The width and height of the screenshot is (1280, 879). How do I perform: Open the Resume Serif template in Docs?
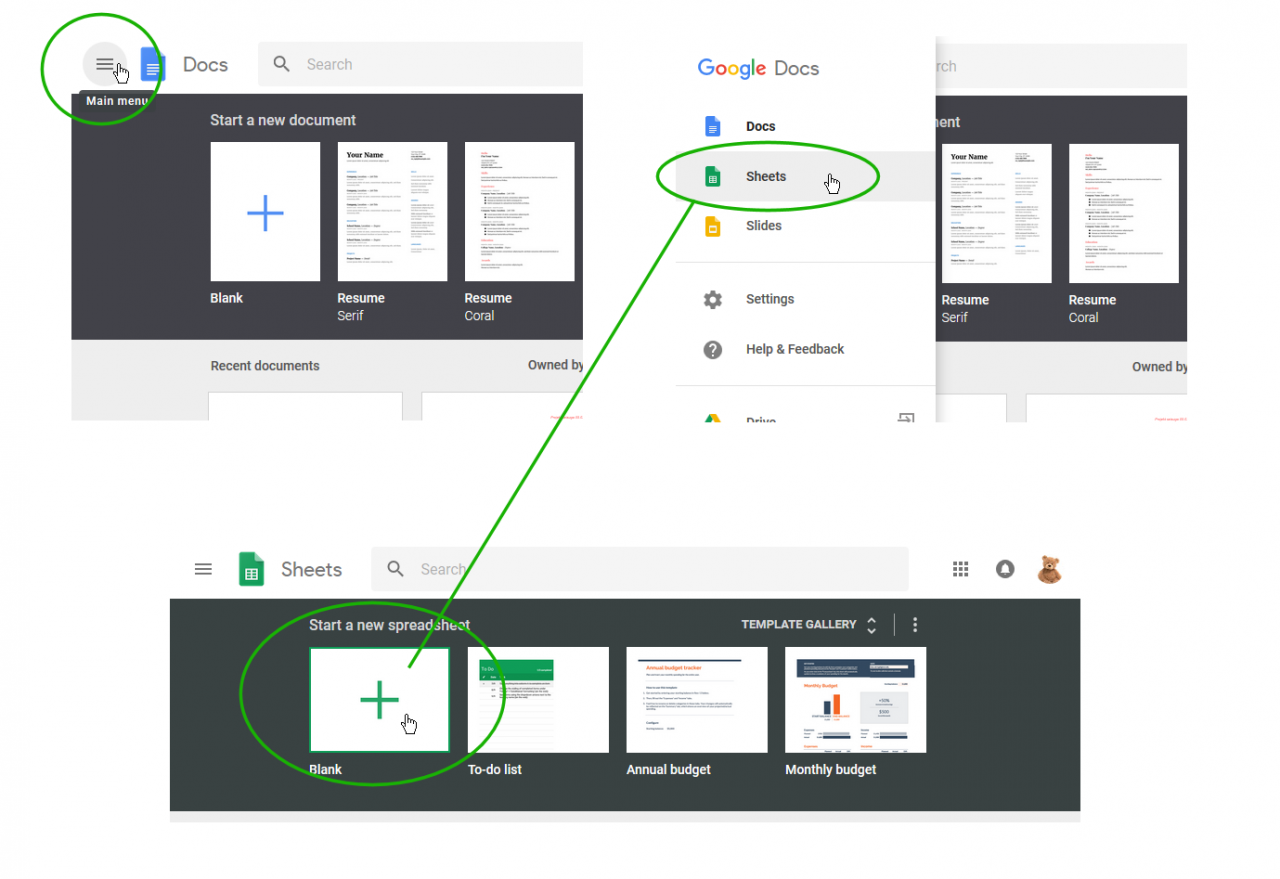(x=392, y=212)
